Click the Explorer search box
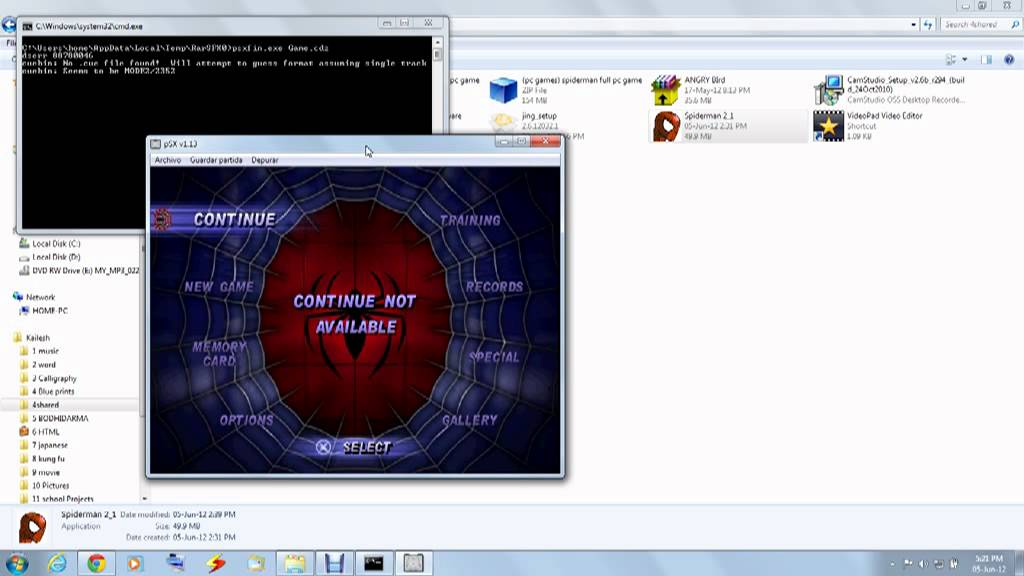Screen dimensions: 1024x576 [x=981, y=25]
